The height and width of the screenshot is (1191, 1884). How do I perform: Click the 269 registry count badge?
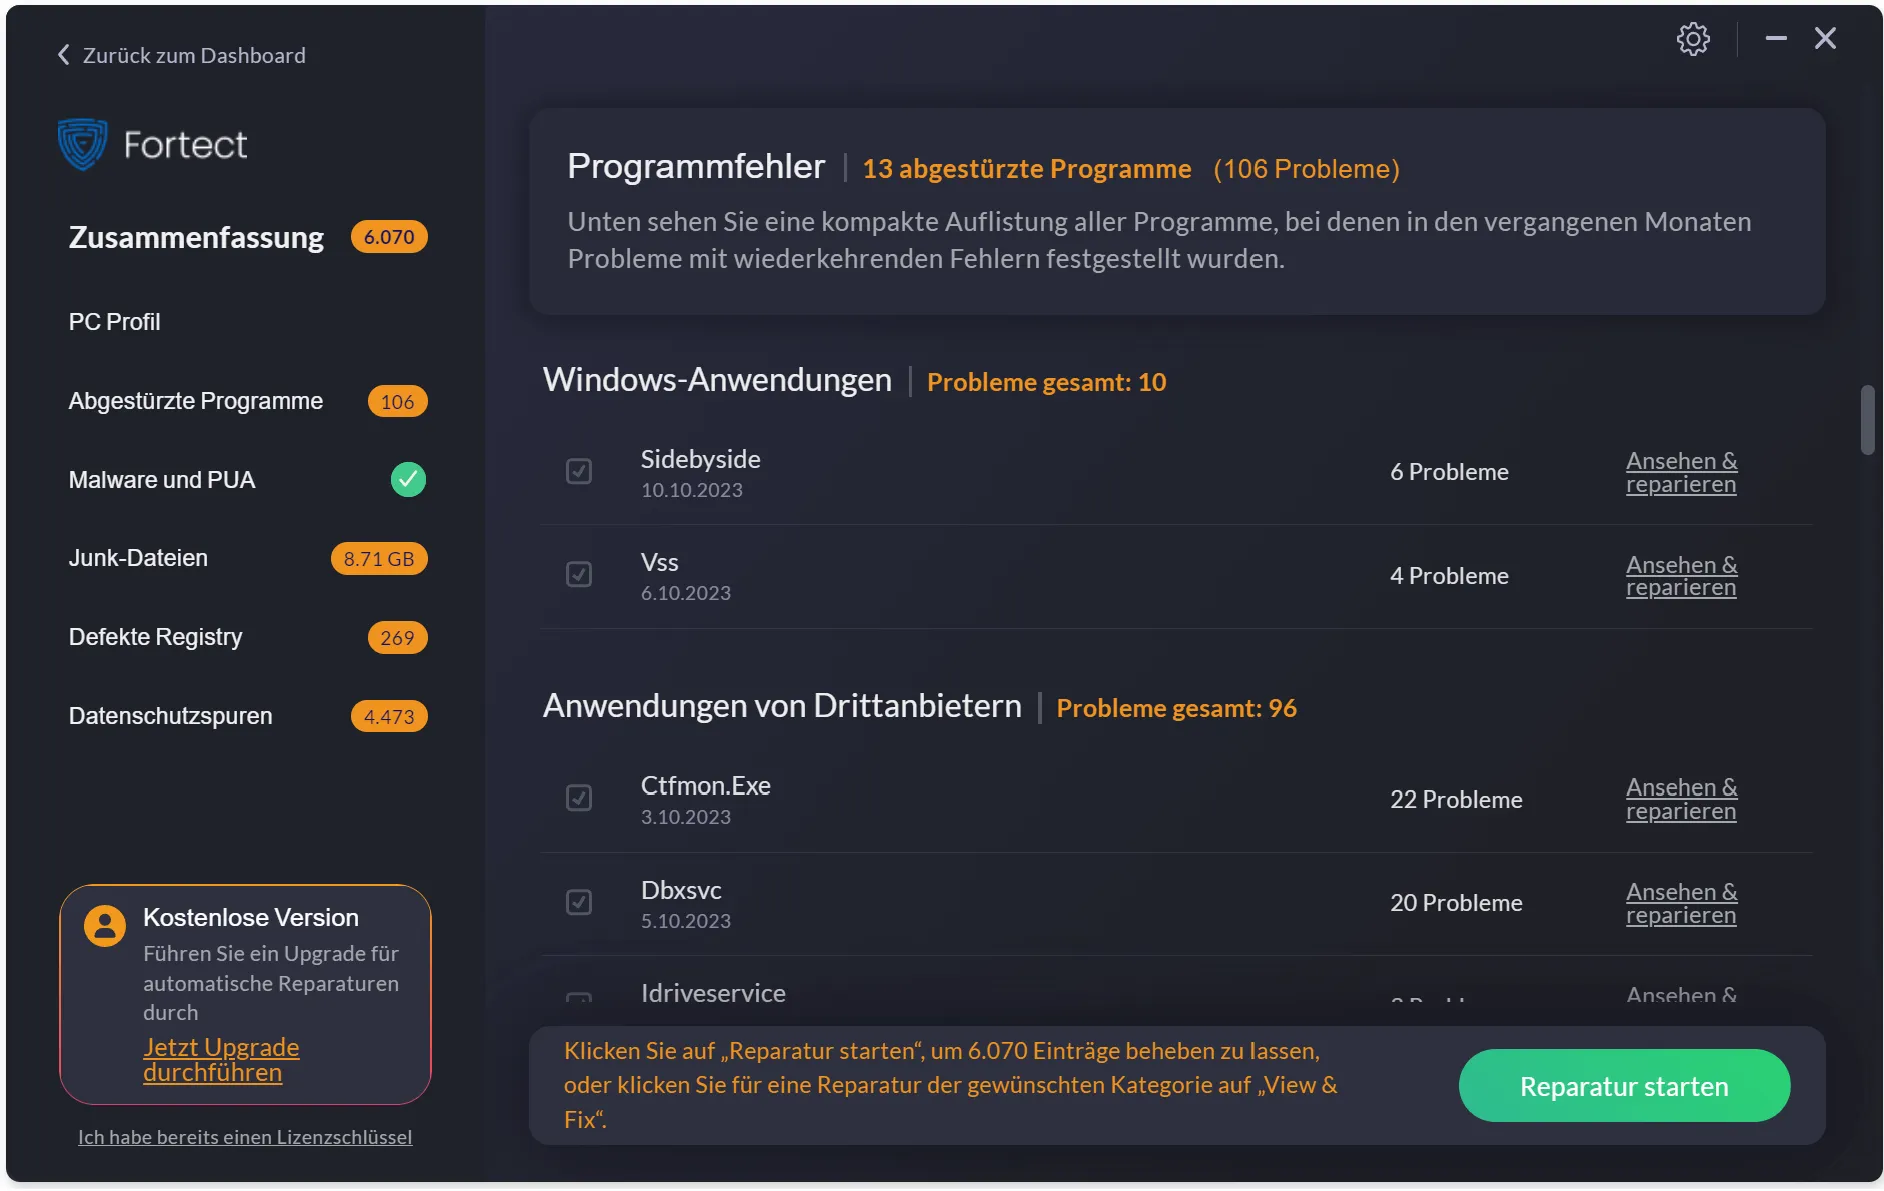397,638
